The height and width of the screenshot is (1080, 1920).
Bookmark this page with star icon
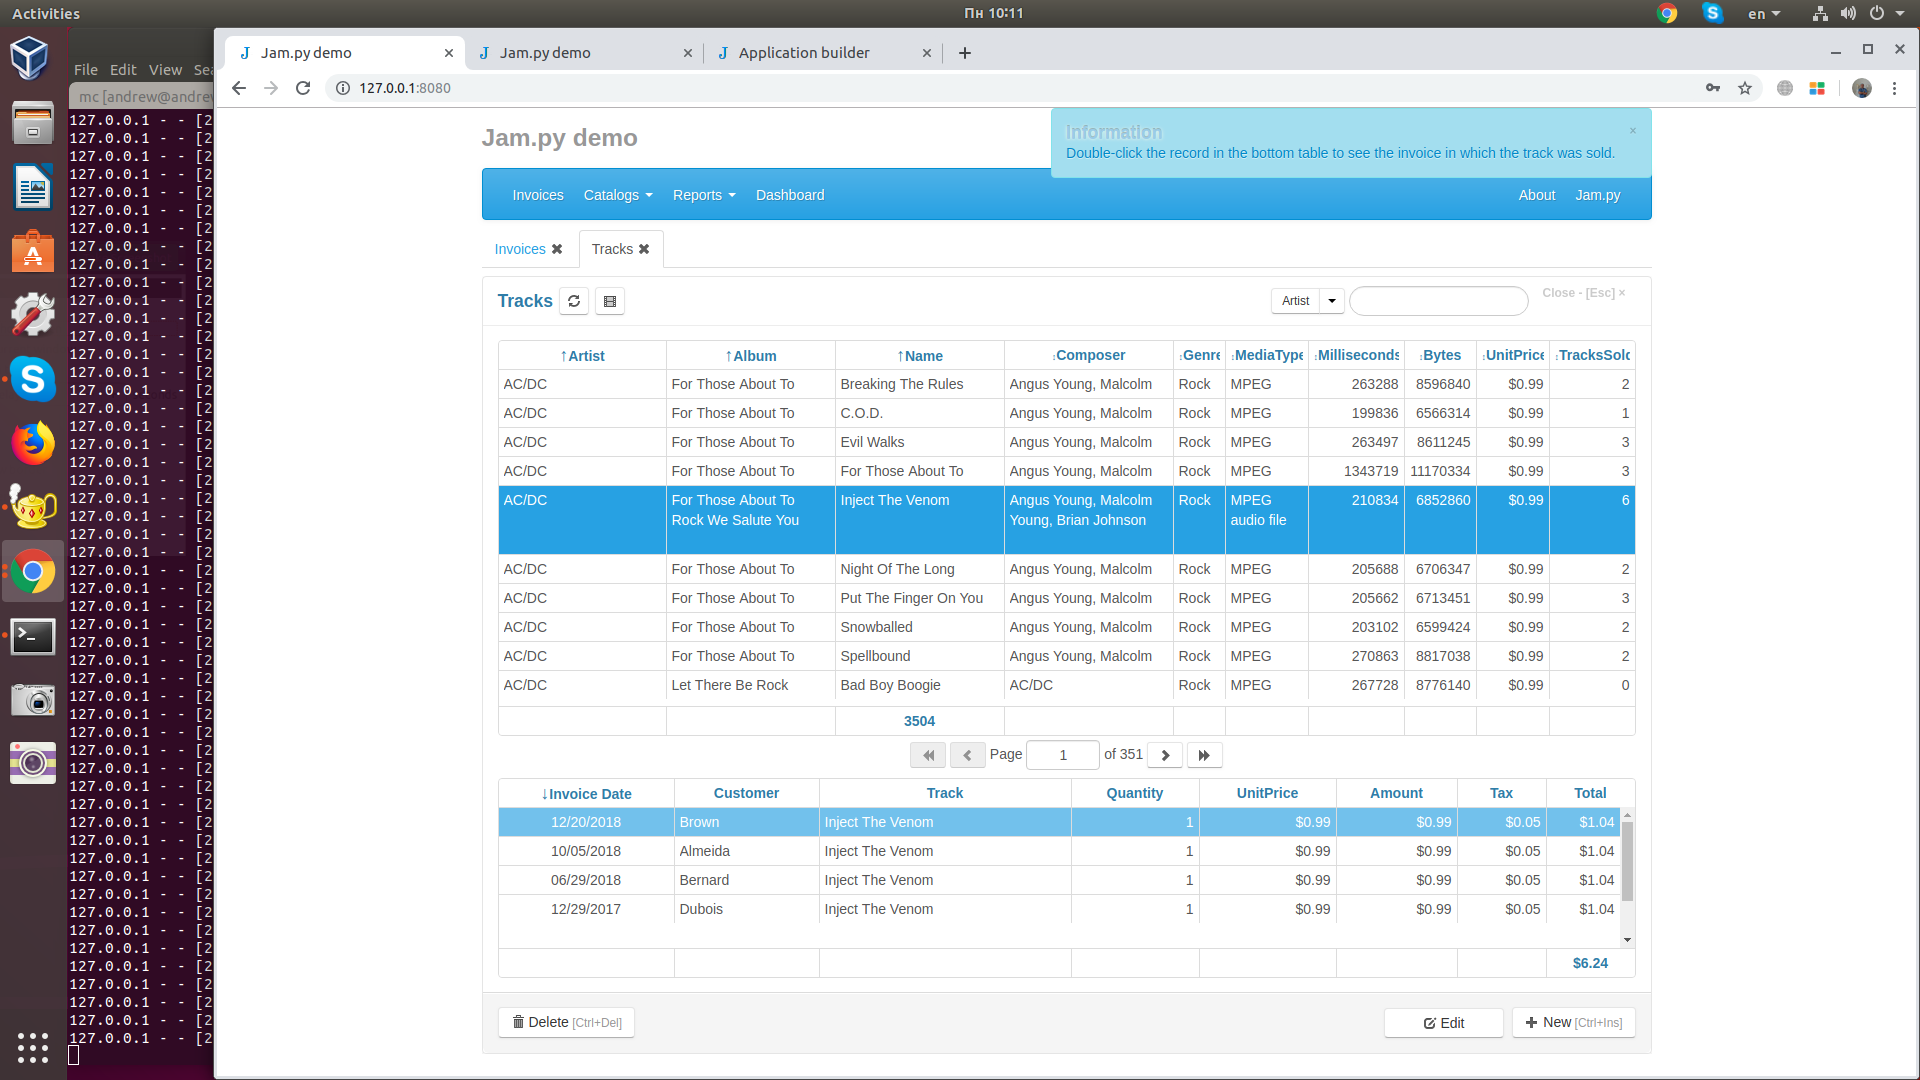[x=1745, y=88]
